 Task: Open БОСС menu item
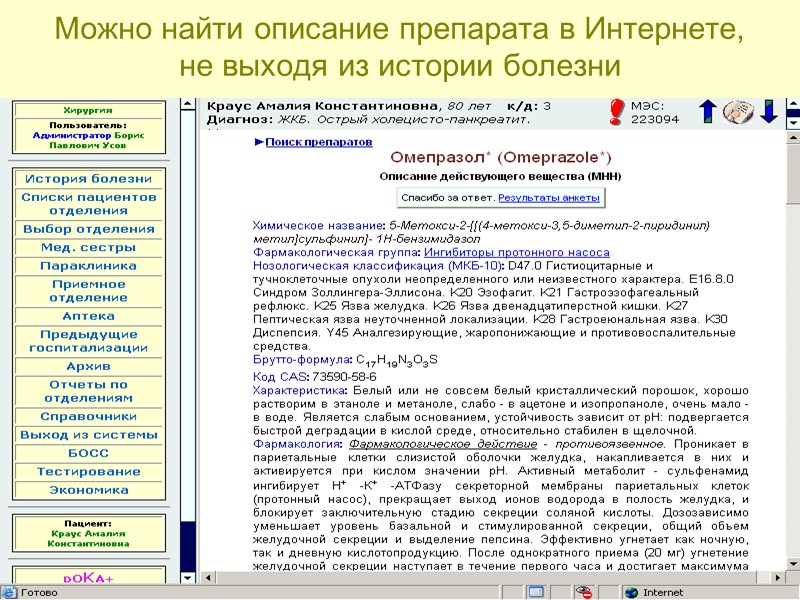coord(89,453)
